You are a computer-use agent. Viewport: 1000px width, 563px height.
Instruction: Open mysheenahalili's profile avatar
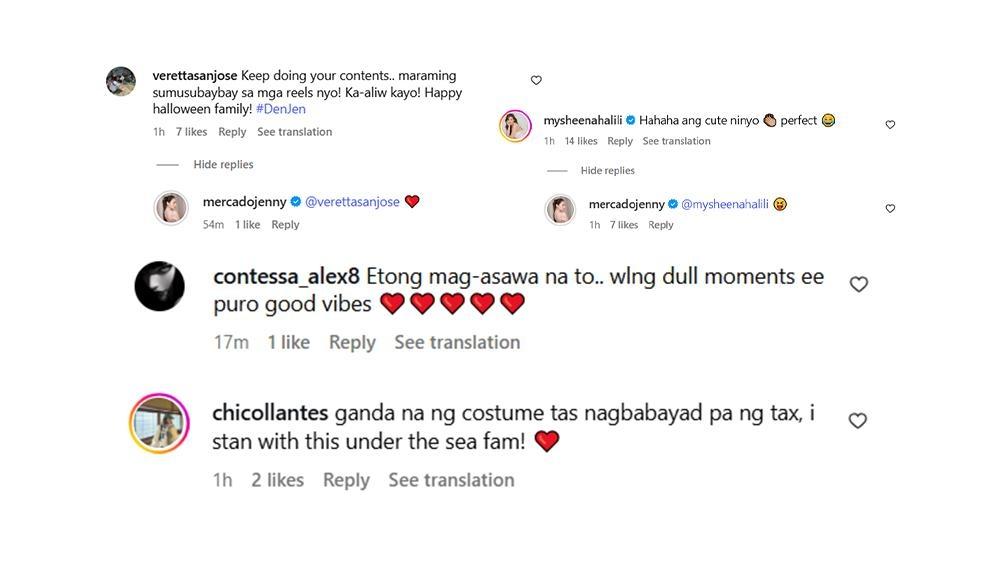point(515,126)
